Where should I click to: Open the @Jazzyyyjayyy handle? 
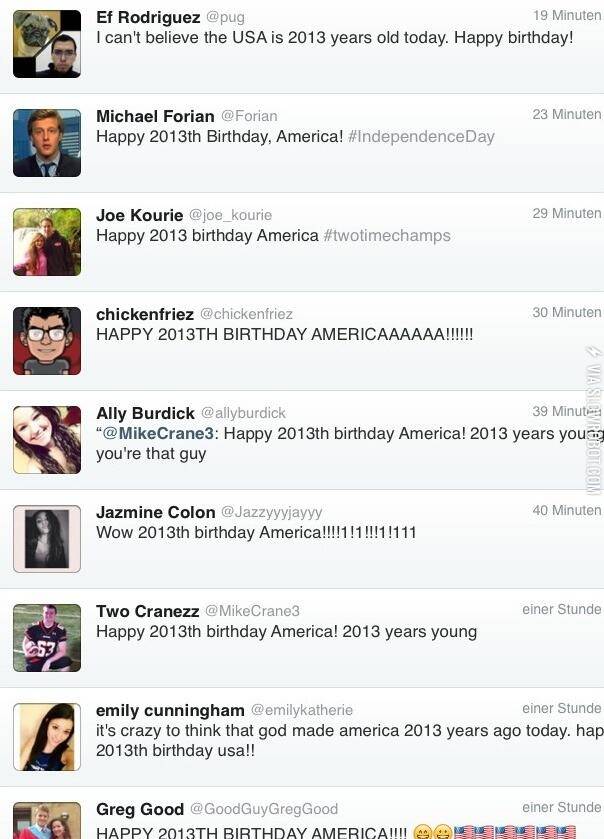(x=272, y=512)
